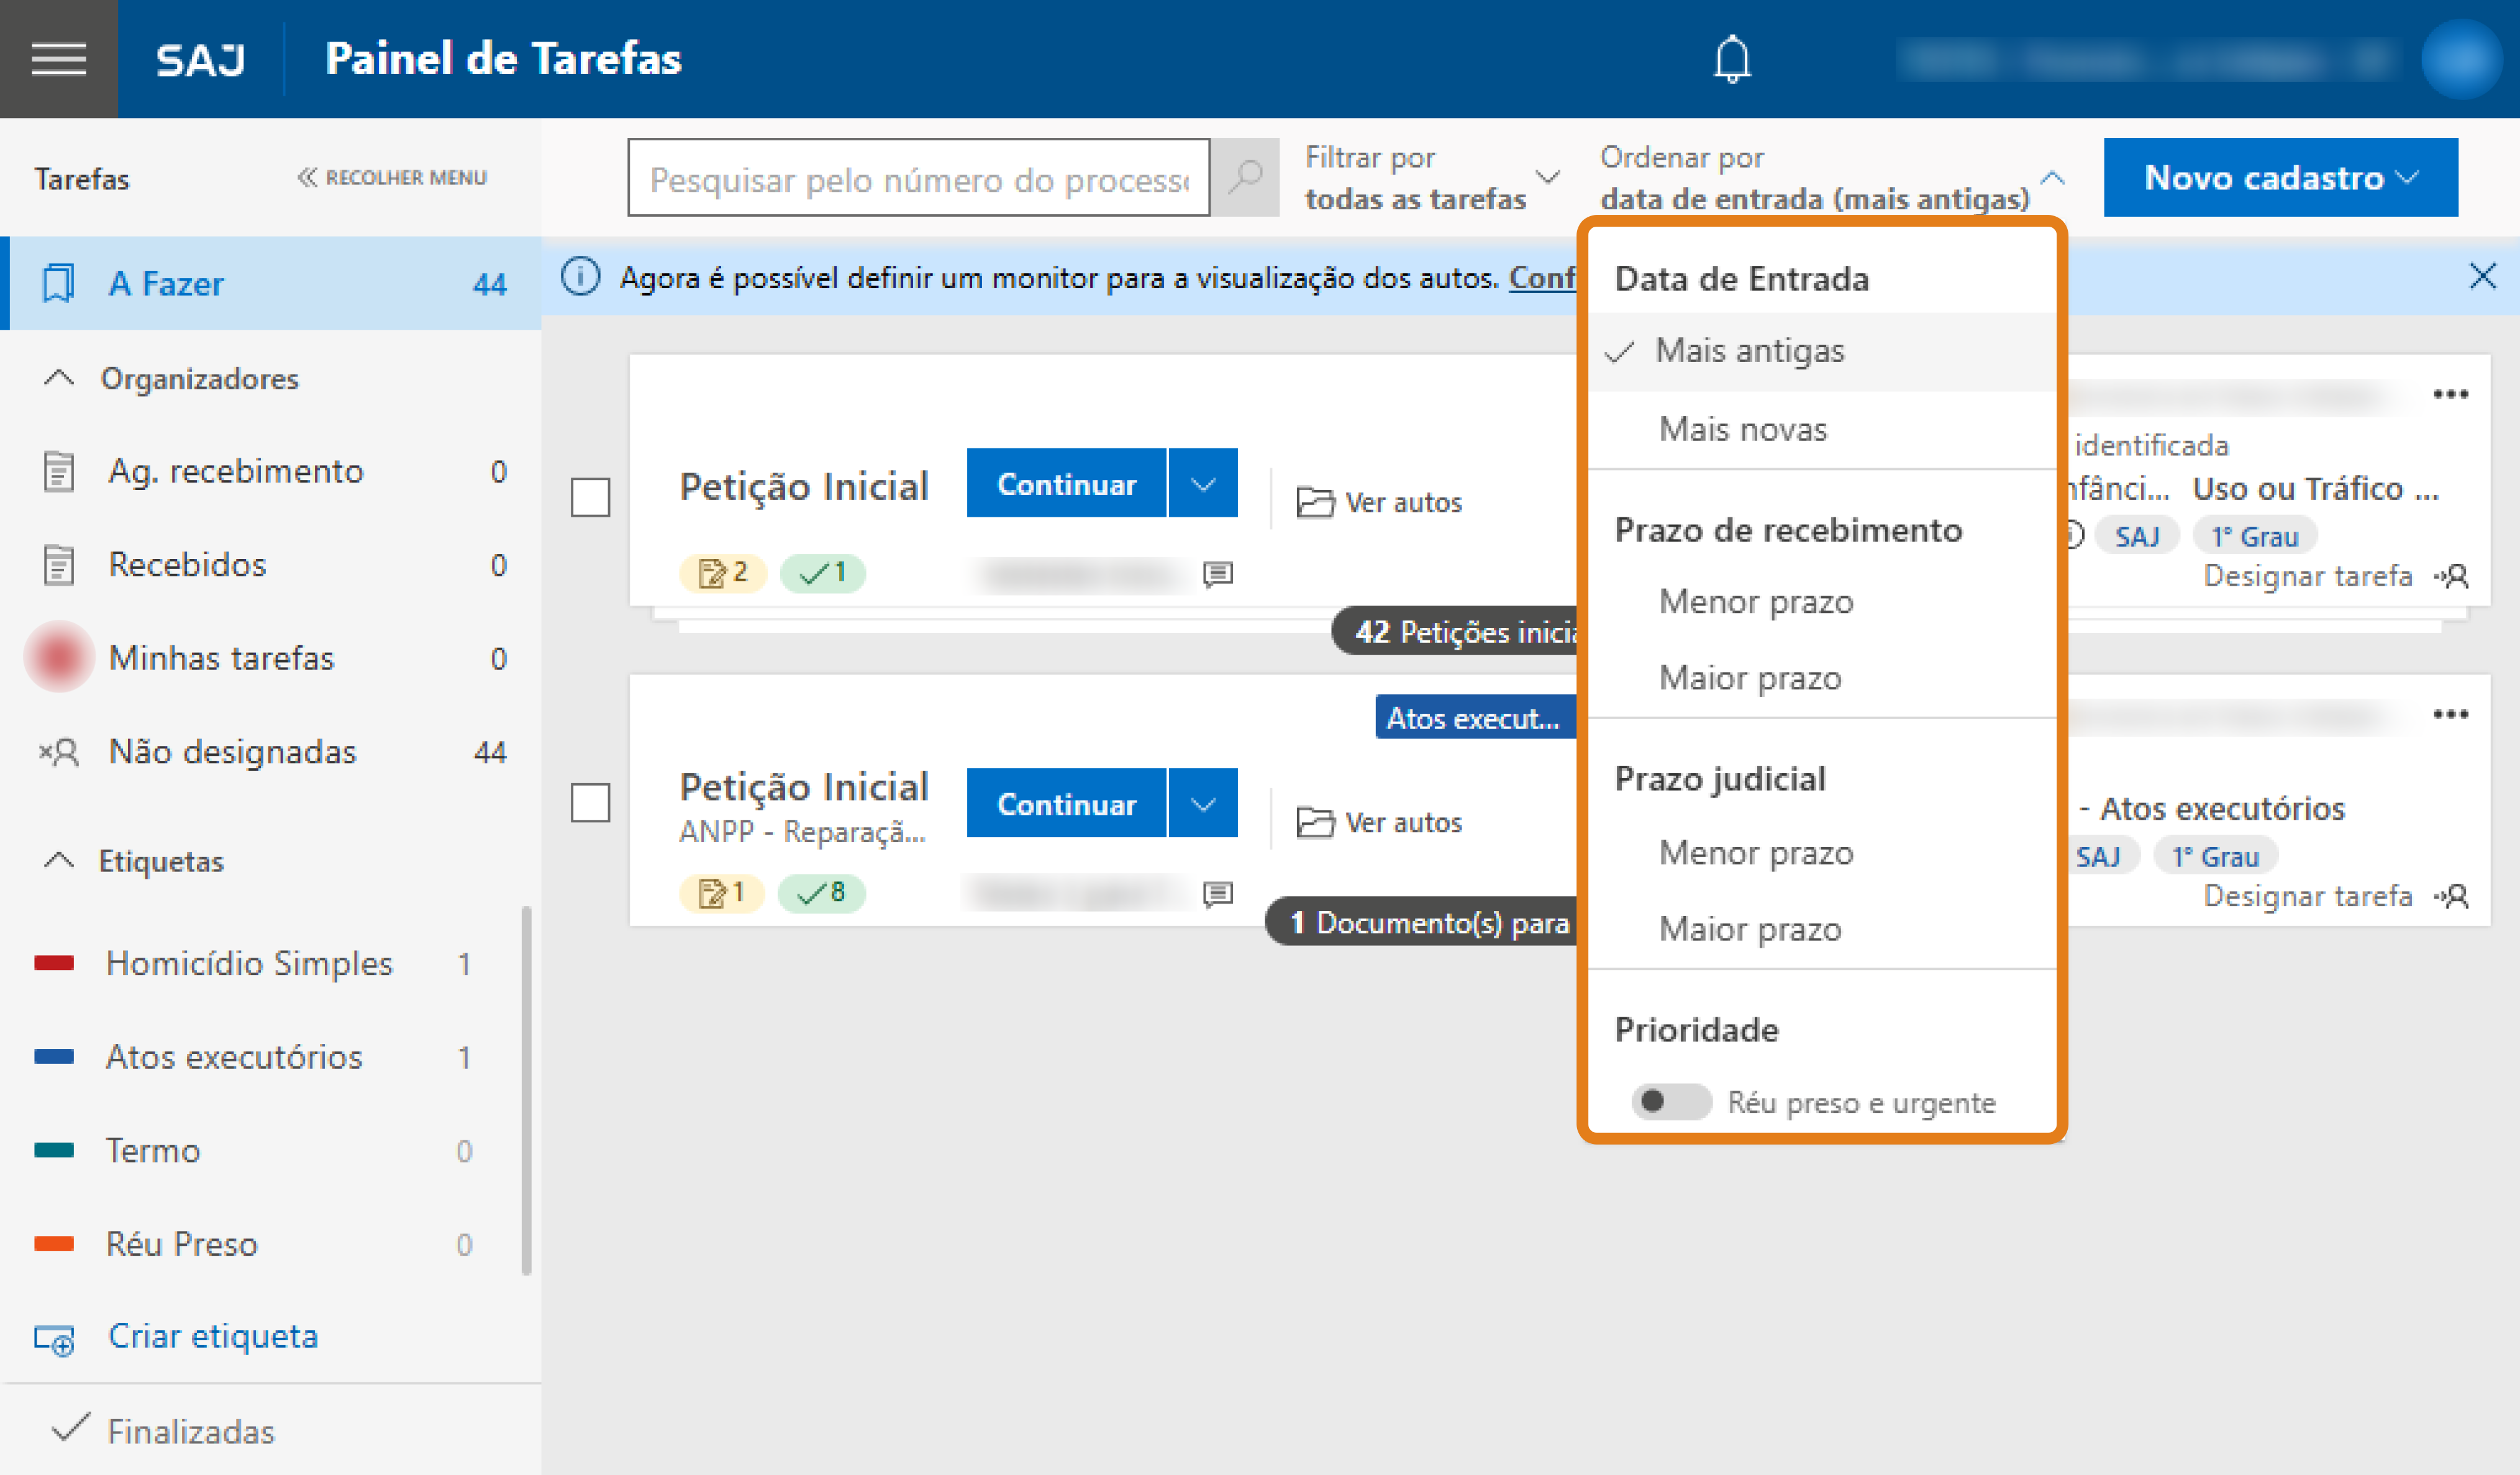The width and height of the screenshot is (2520, 1475).
Task: Open the hamburger main menu
Action: point(58,59)
